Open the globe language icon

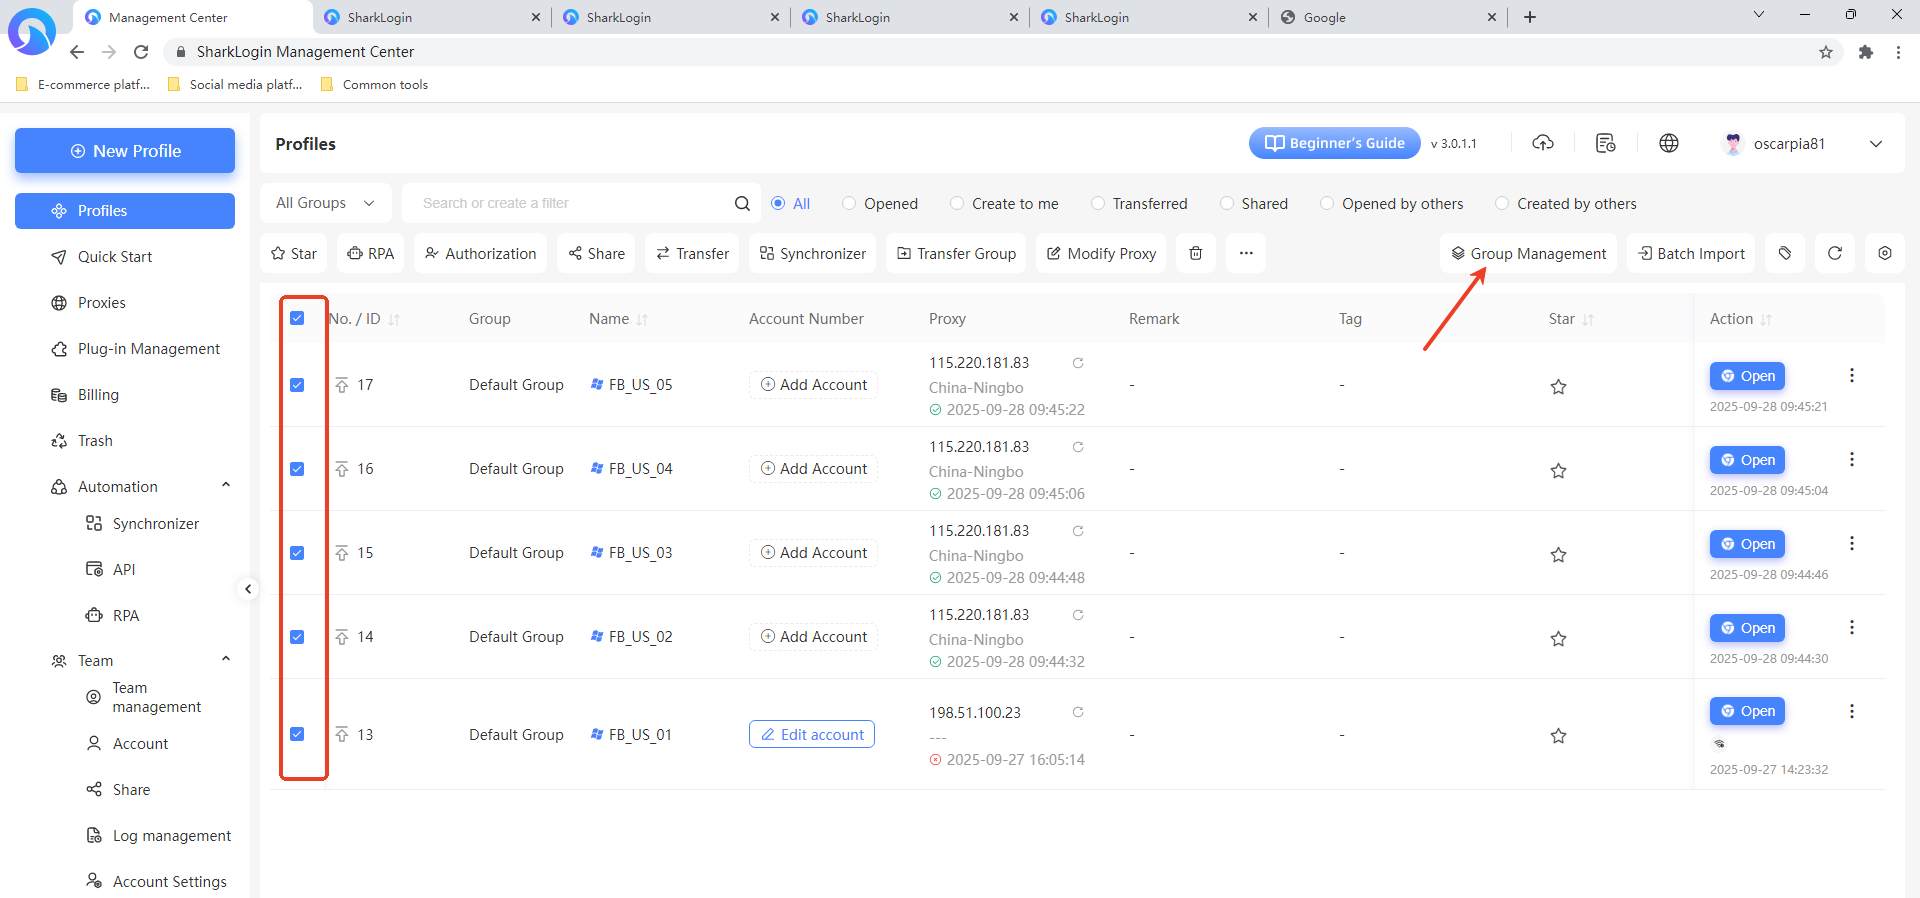coord(1668,144)
